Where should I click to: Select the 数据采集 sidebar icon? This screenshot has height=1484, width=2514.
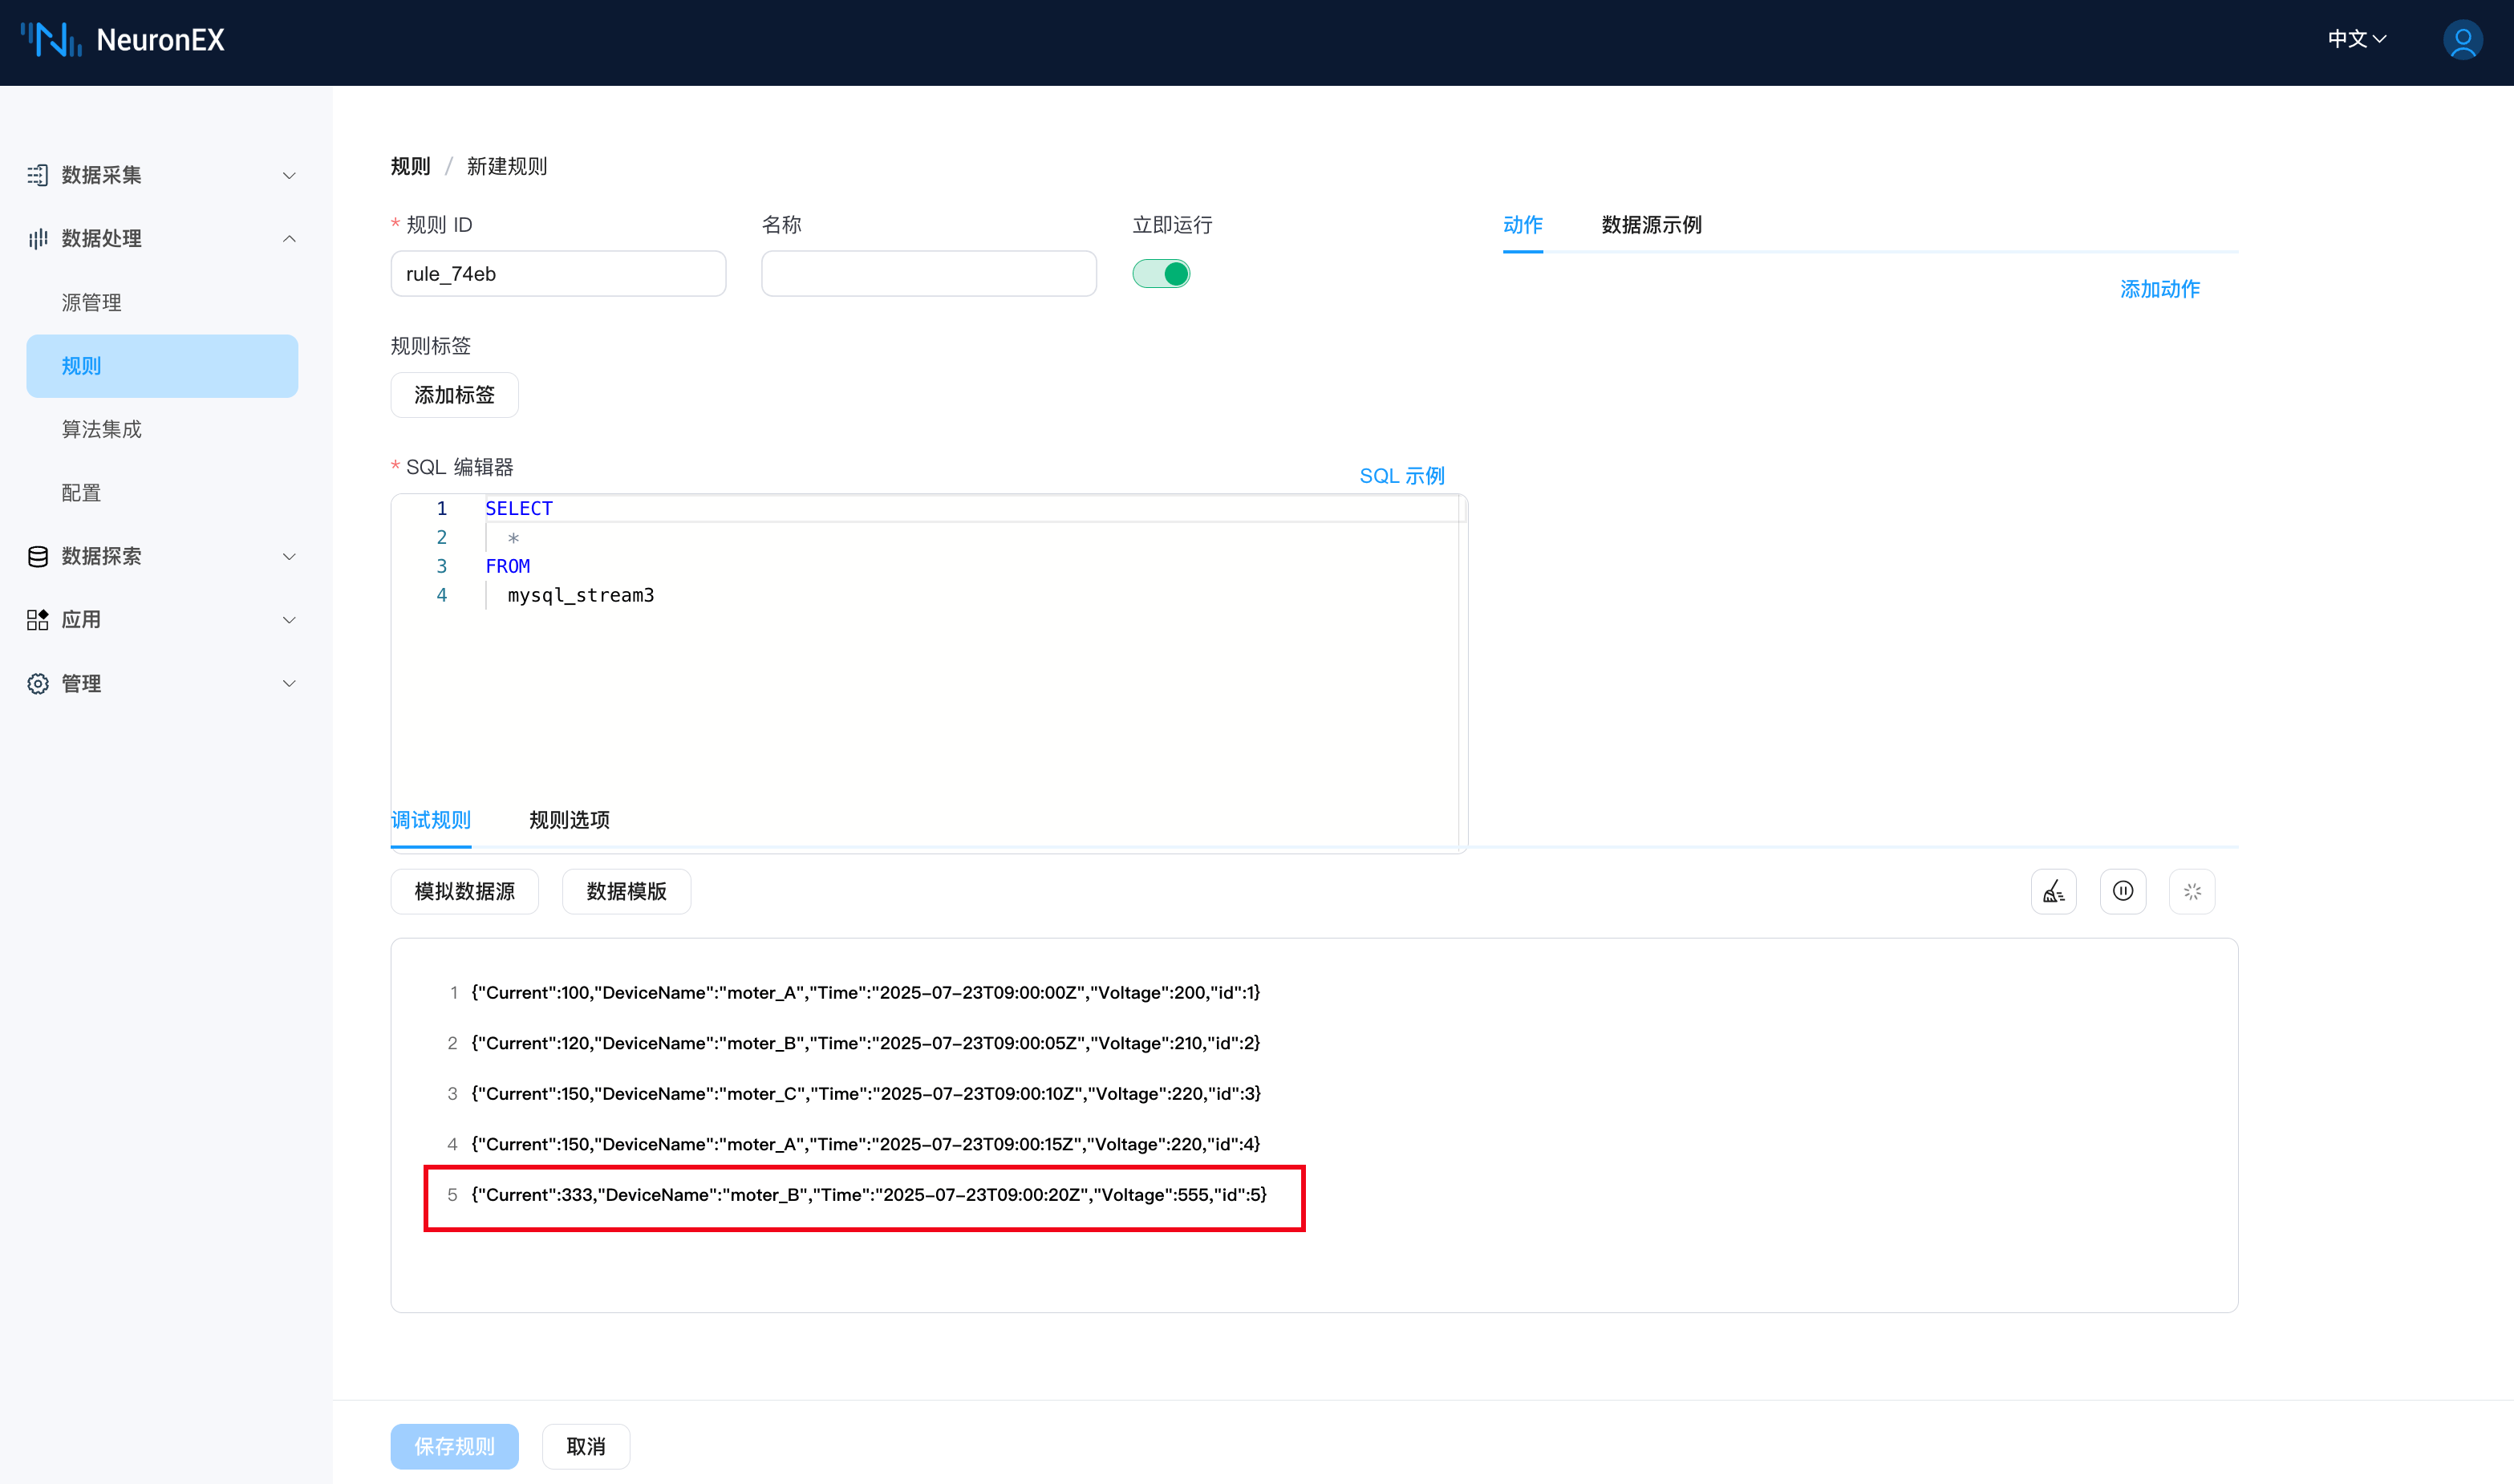click(x=37, y=175)
